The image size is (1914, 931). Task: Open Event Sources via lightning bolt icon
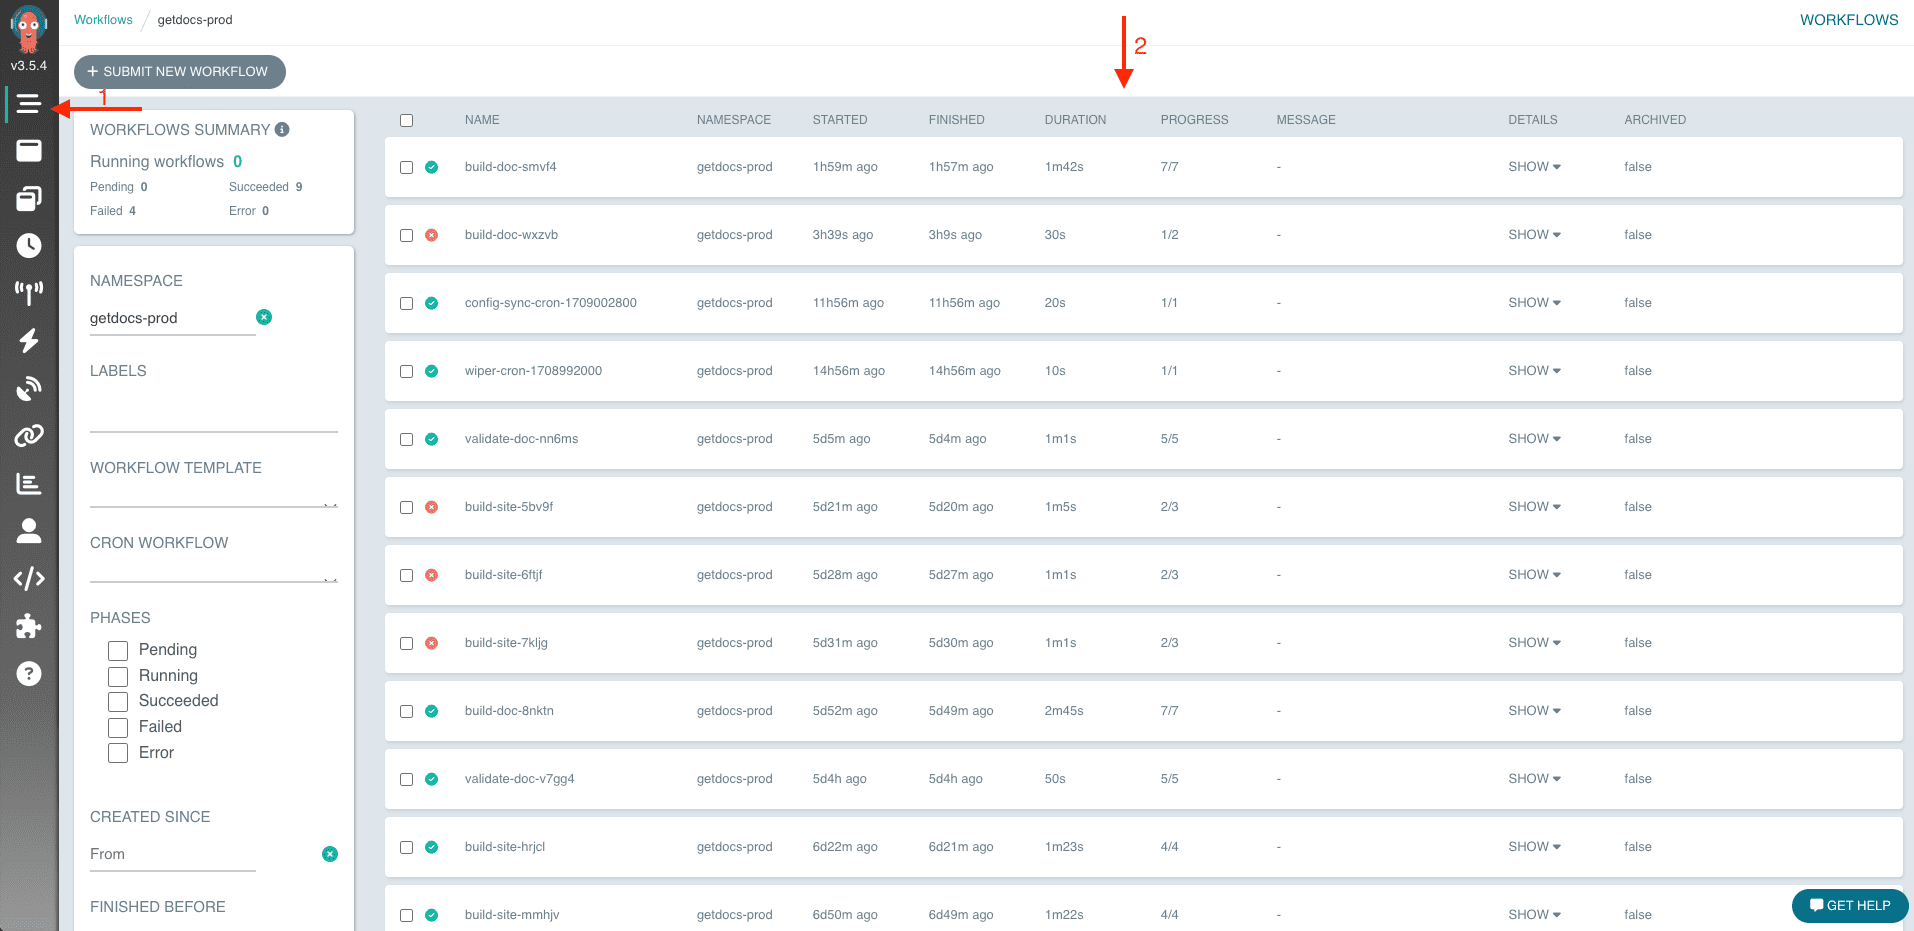(29, 340)
